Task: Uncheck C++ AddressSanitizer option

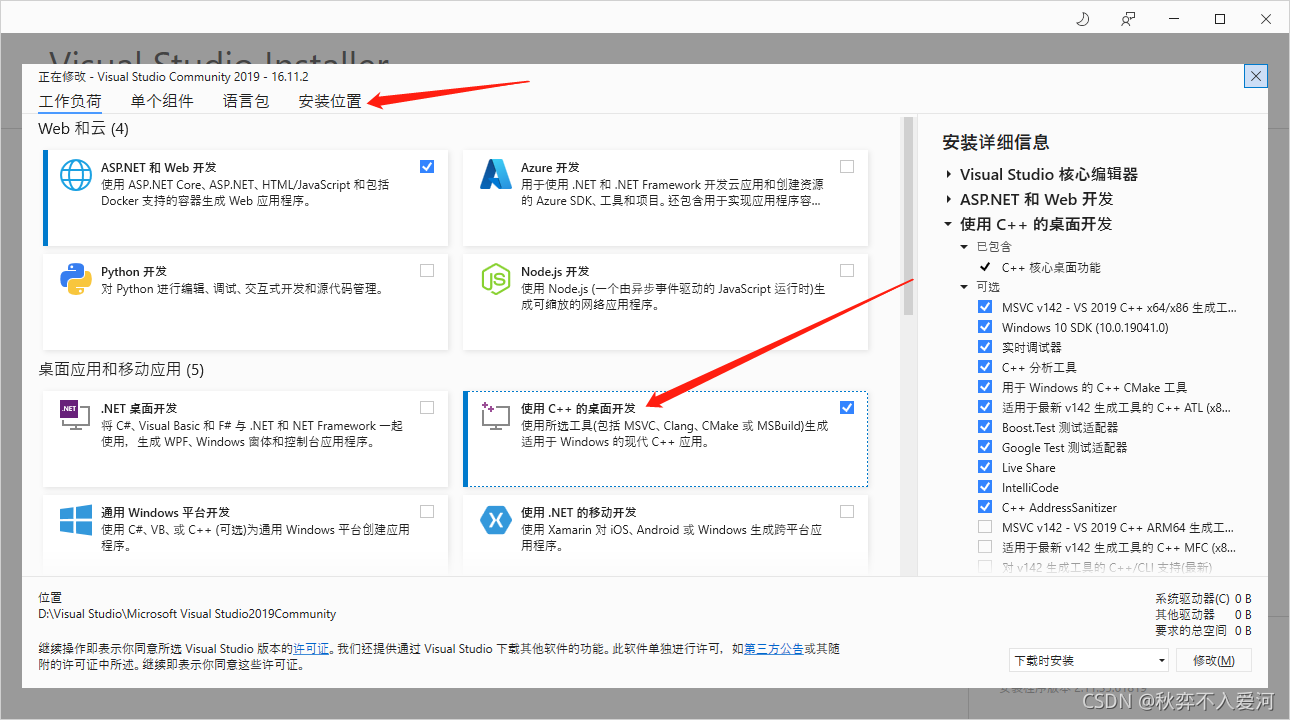Action: coord(985,507)
